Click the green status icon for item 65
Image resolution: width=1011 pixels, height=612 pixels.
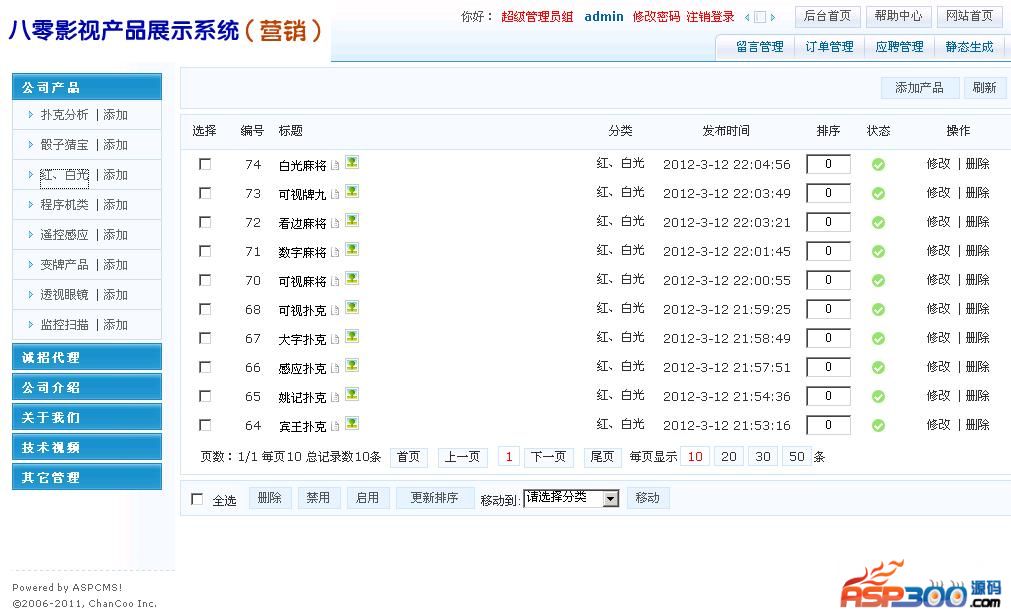tap(878, 397)
